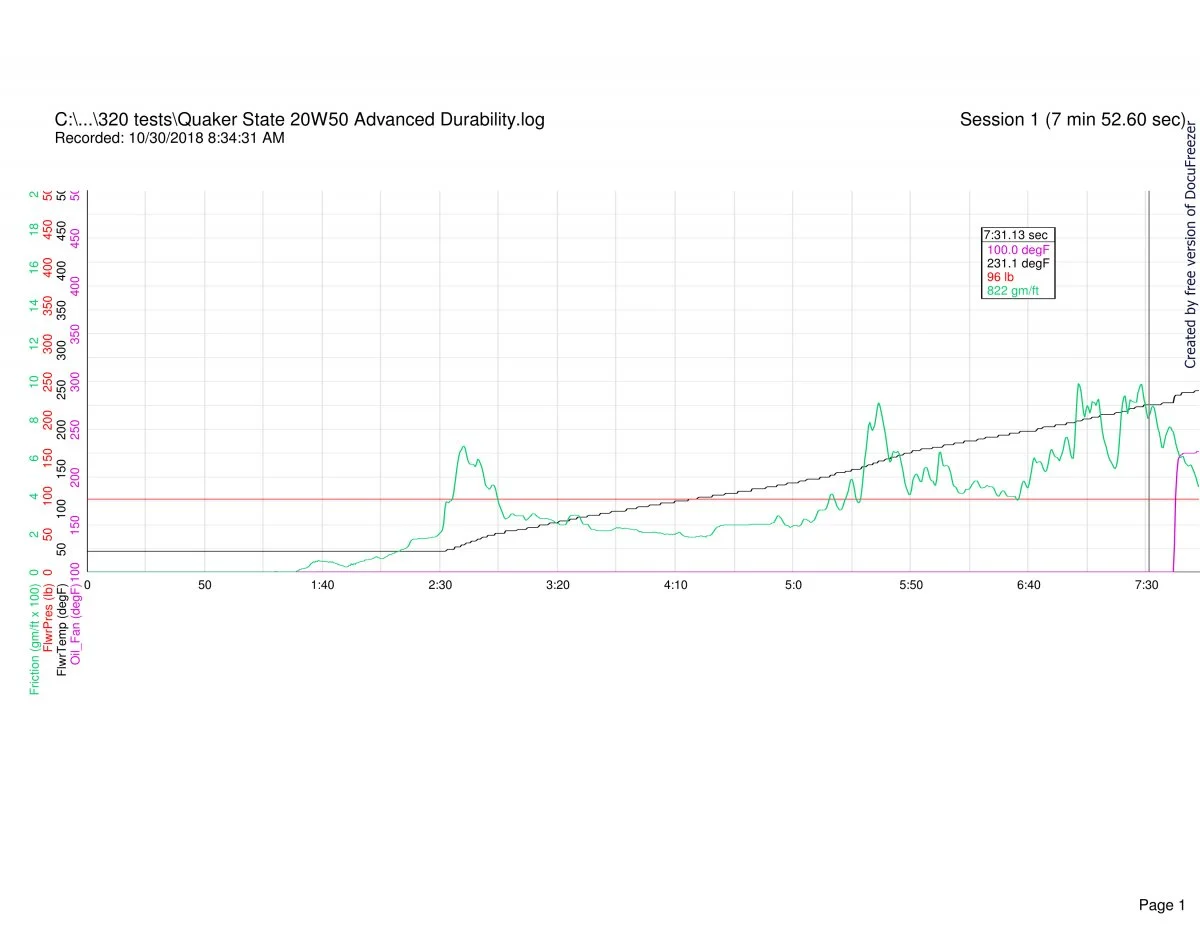Image resolution: width=1200 pixels, height=927 pixels.
Task: Select the 1:40 tick on time axis
Action: click(322, 584)
